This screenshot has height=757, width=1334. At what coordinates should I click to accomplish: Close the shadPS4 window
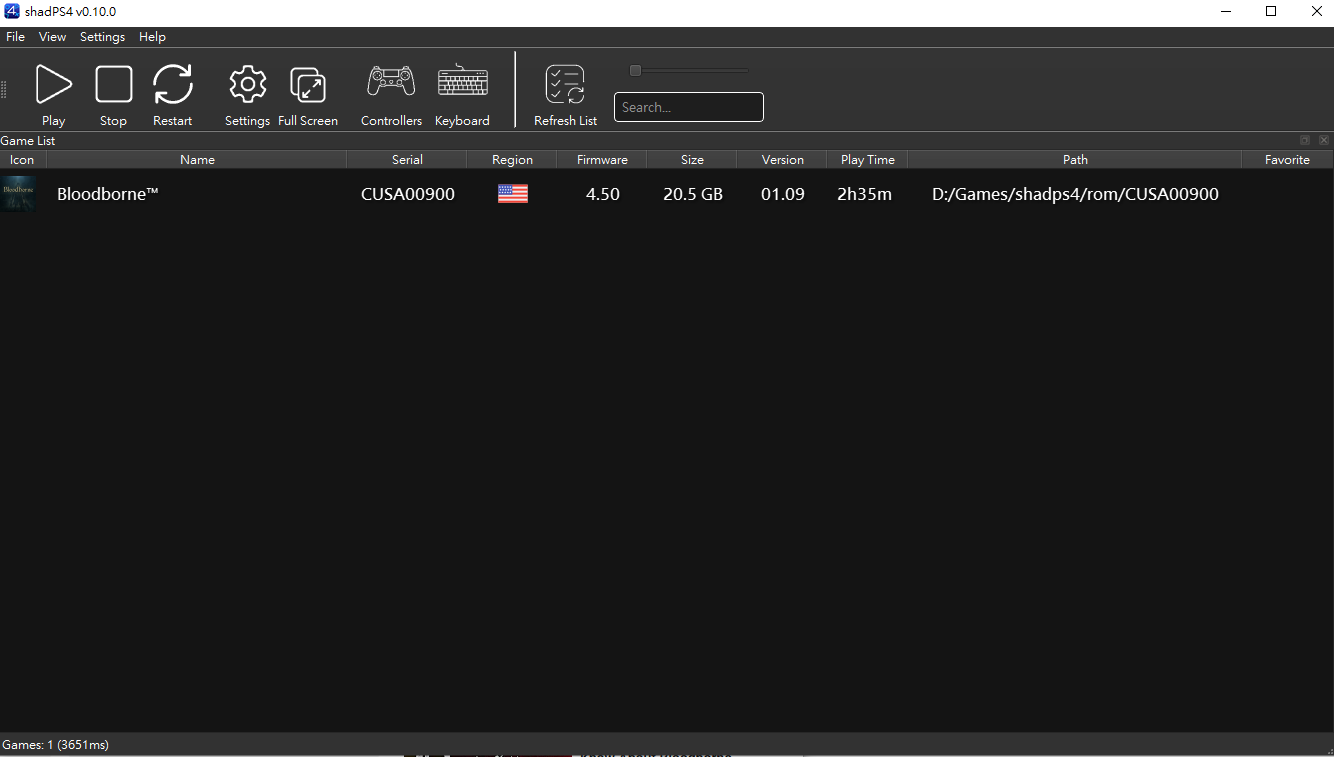pyautogui.click(x=1316, y=12)
